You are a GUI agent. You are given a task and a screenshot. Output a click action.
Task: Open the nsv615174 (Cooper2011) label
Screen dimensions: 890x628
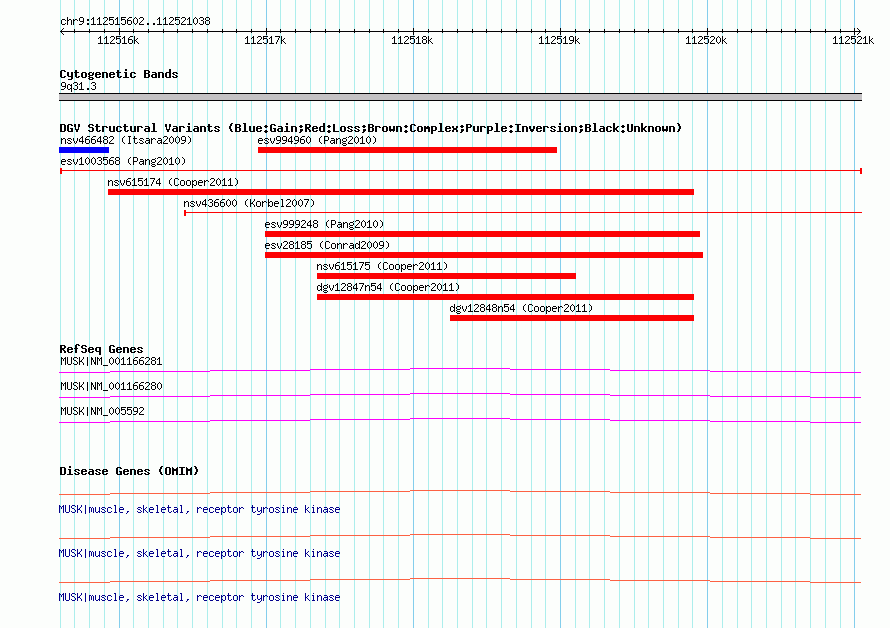(173, 182)
